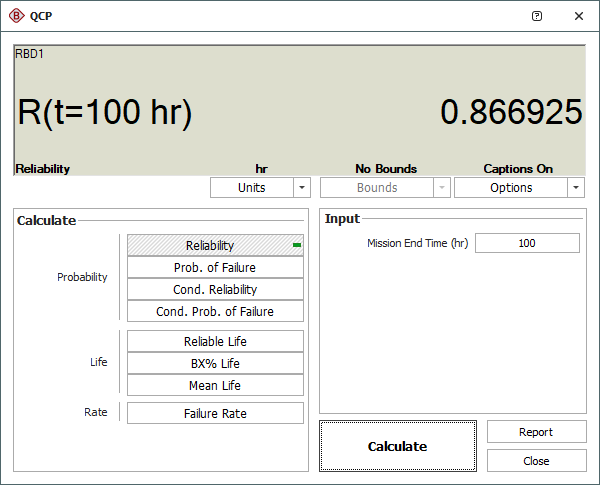Open the help icon in title bar
Screen dimensions: 600x485
click(x=537, y=16)
